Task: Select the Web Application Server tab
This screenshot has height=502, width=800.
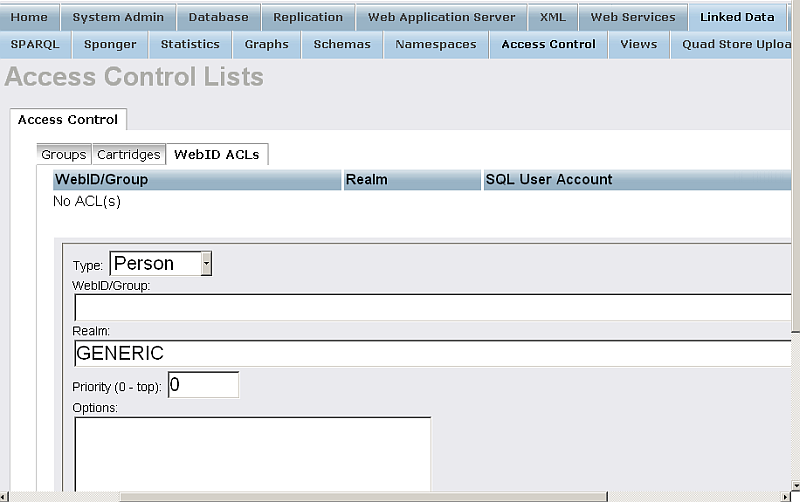Action: [441, 17]
